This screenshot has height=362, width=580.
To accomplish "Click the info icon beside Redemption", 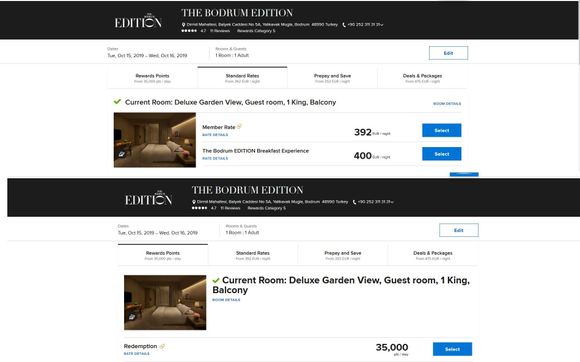I will [x=162, y=346].
